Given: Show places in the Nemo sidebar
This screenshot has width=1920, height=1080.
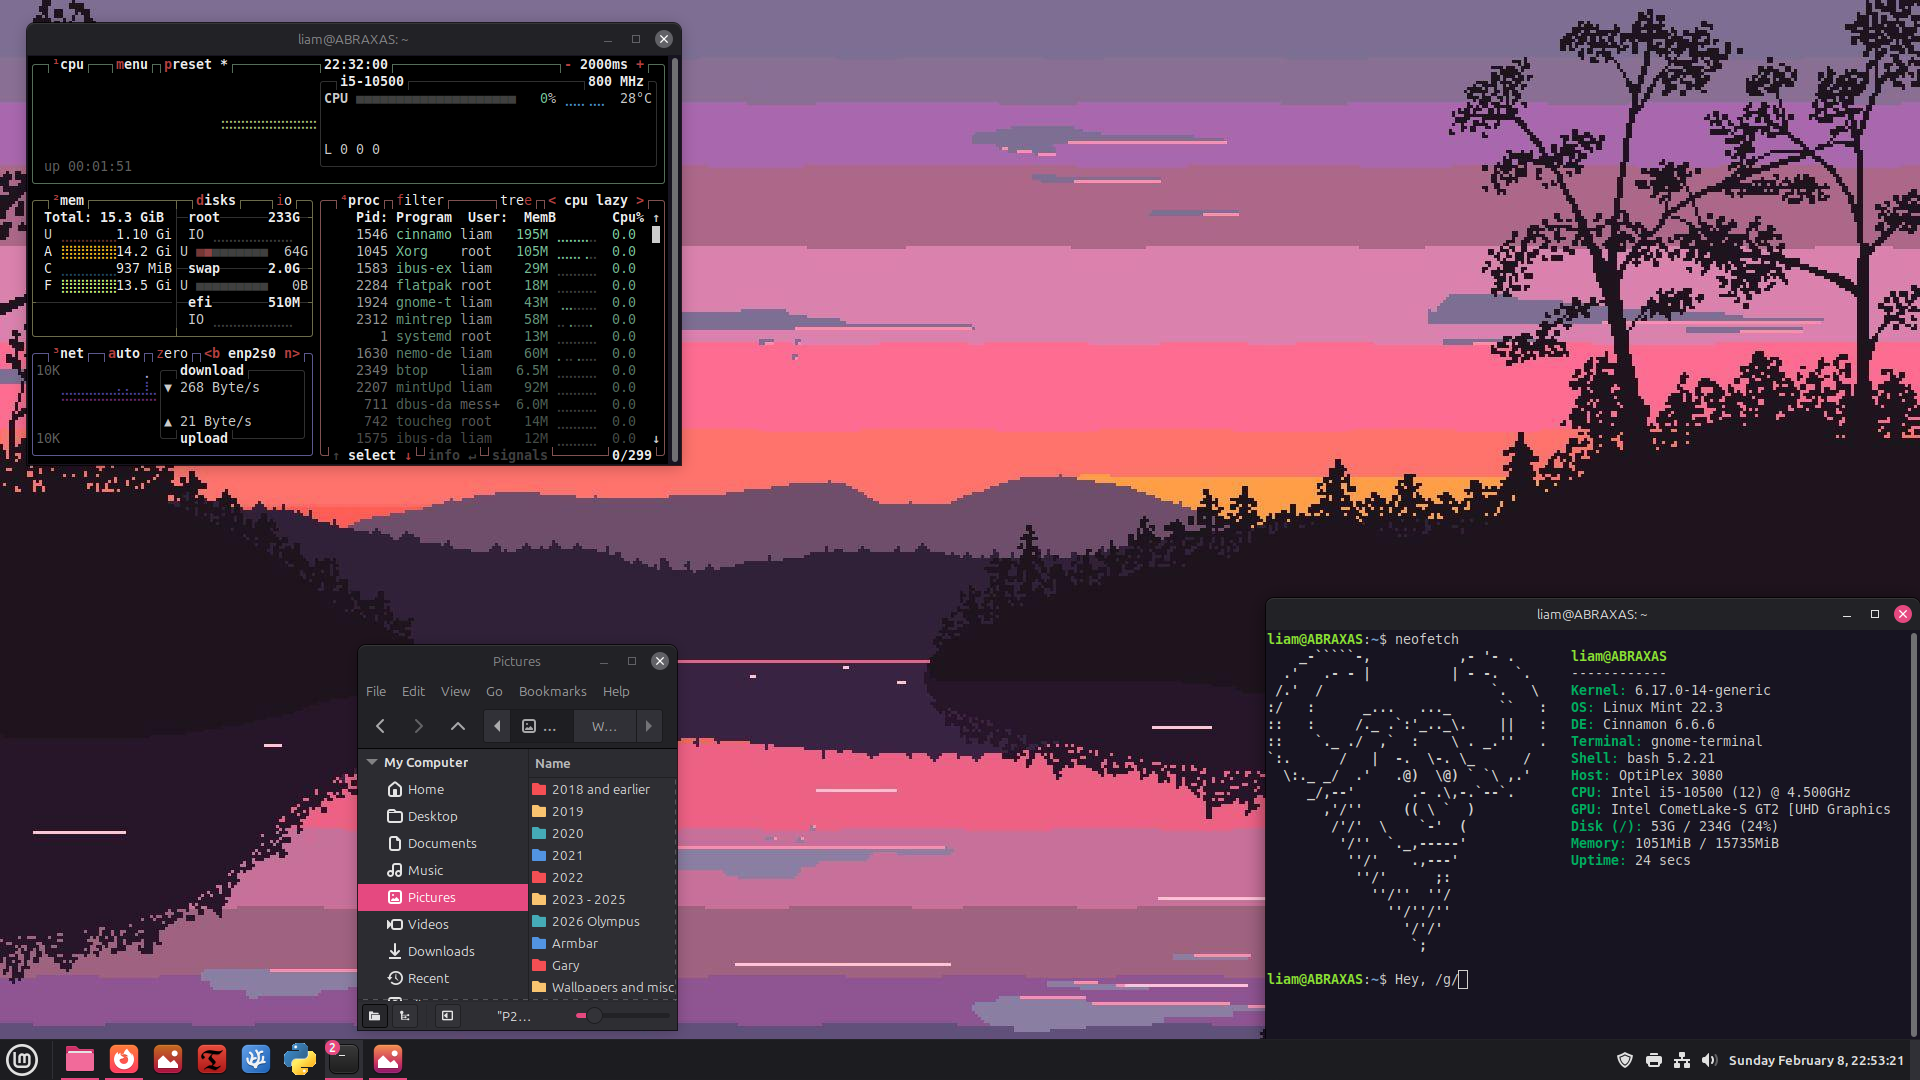Looking at the screenshot, I should pyautogui.click(x=374, y=1016).
